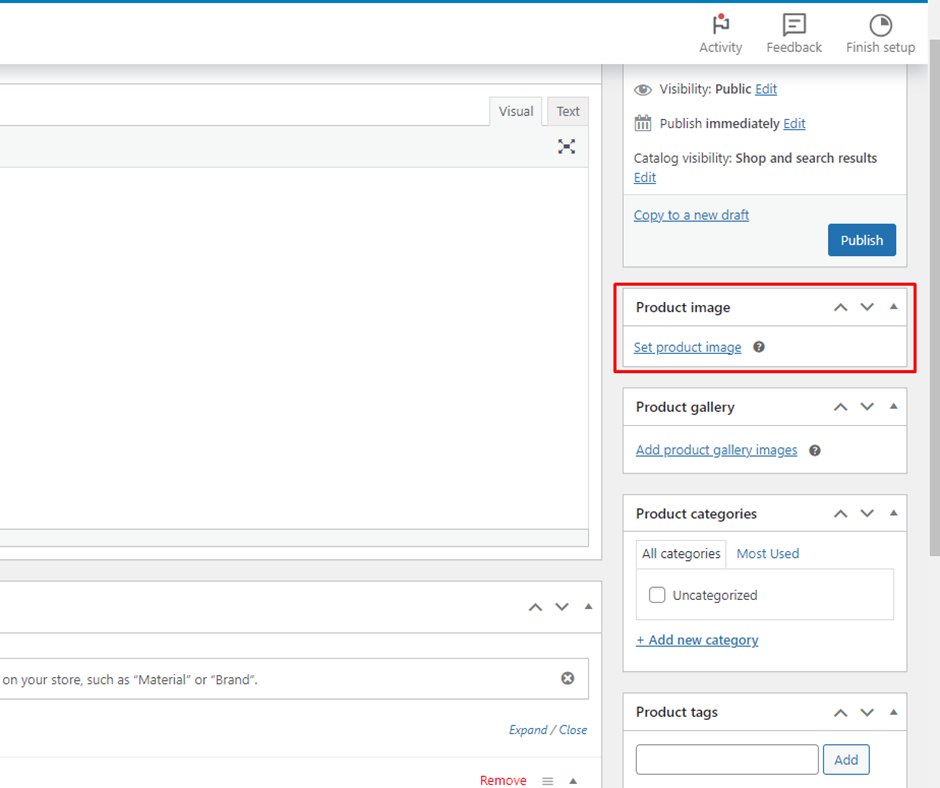The width and height of the screenshot is (940, 788).
Task: Collapse the Product image panel
Action: click(x=893, y=307)
